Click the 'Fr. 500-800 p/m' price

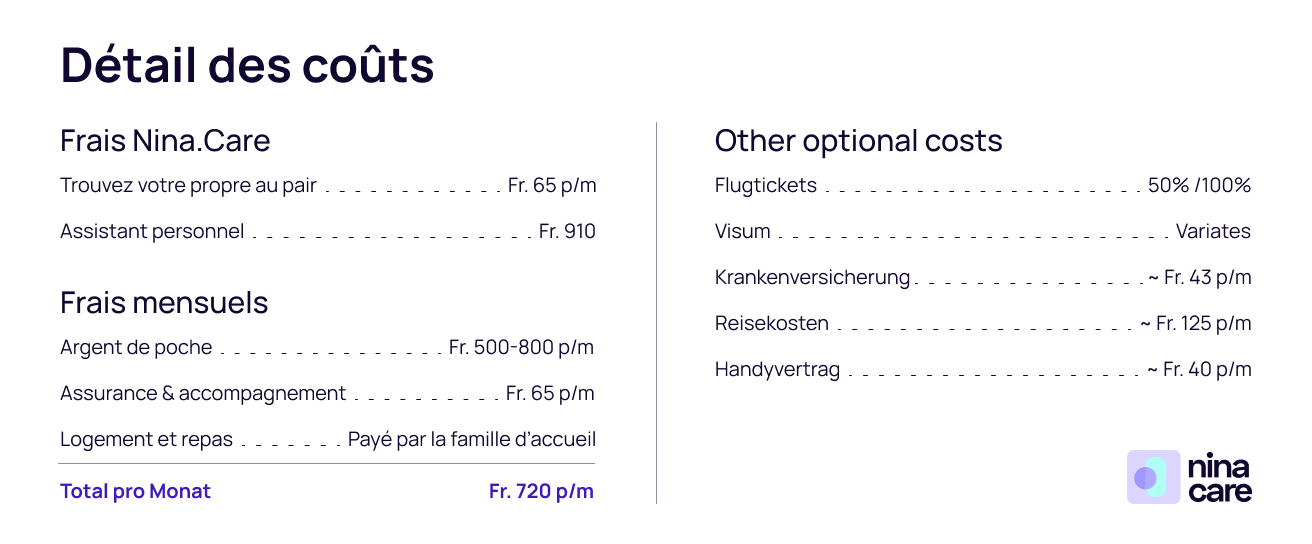coord(521,348)
